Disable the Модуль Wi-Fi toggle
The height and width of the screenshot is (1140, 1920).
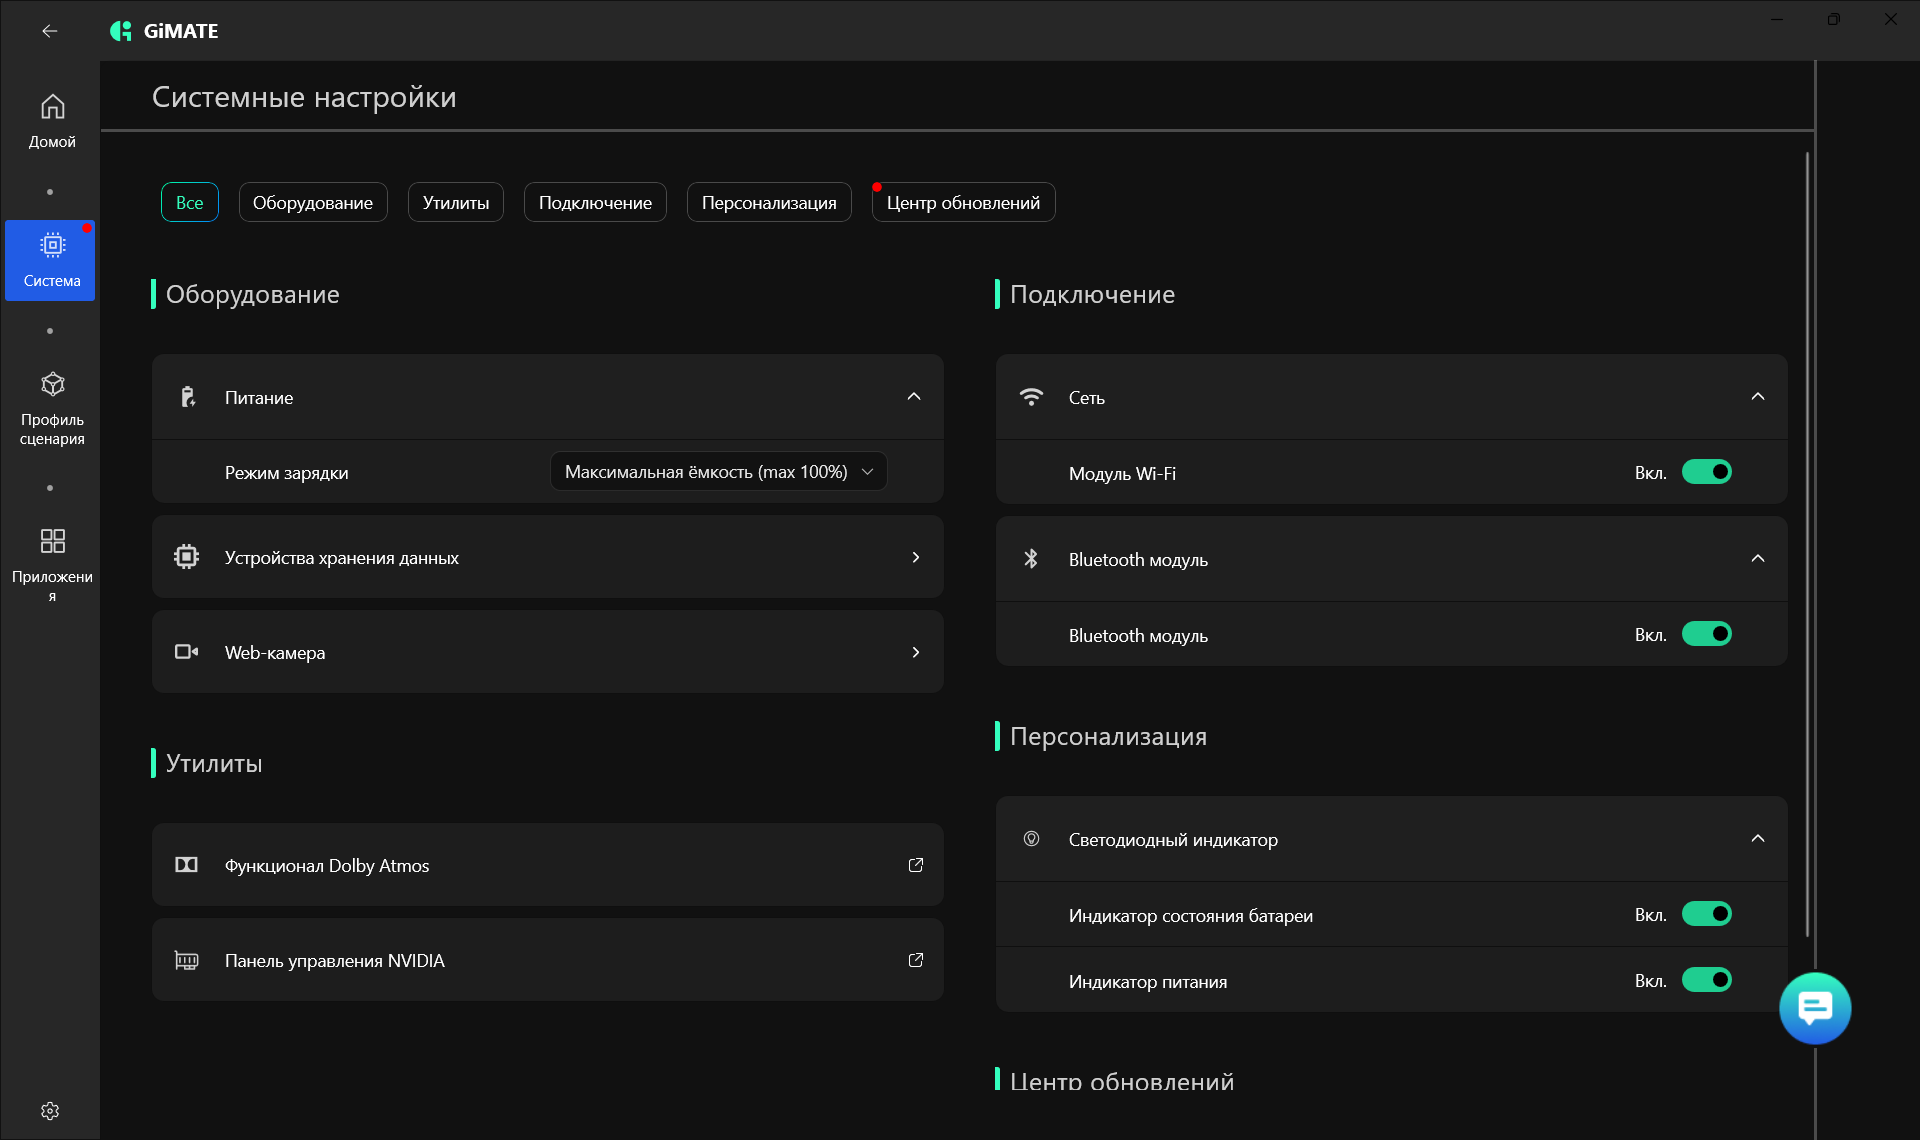1706,472
